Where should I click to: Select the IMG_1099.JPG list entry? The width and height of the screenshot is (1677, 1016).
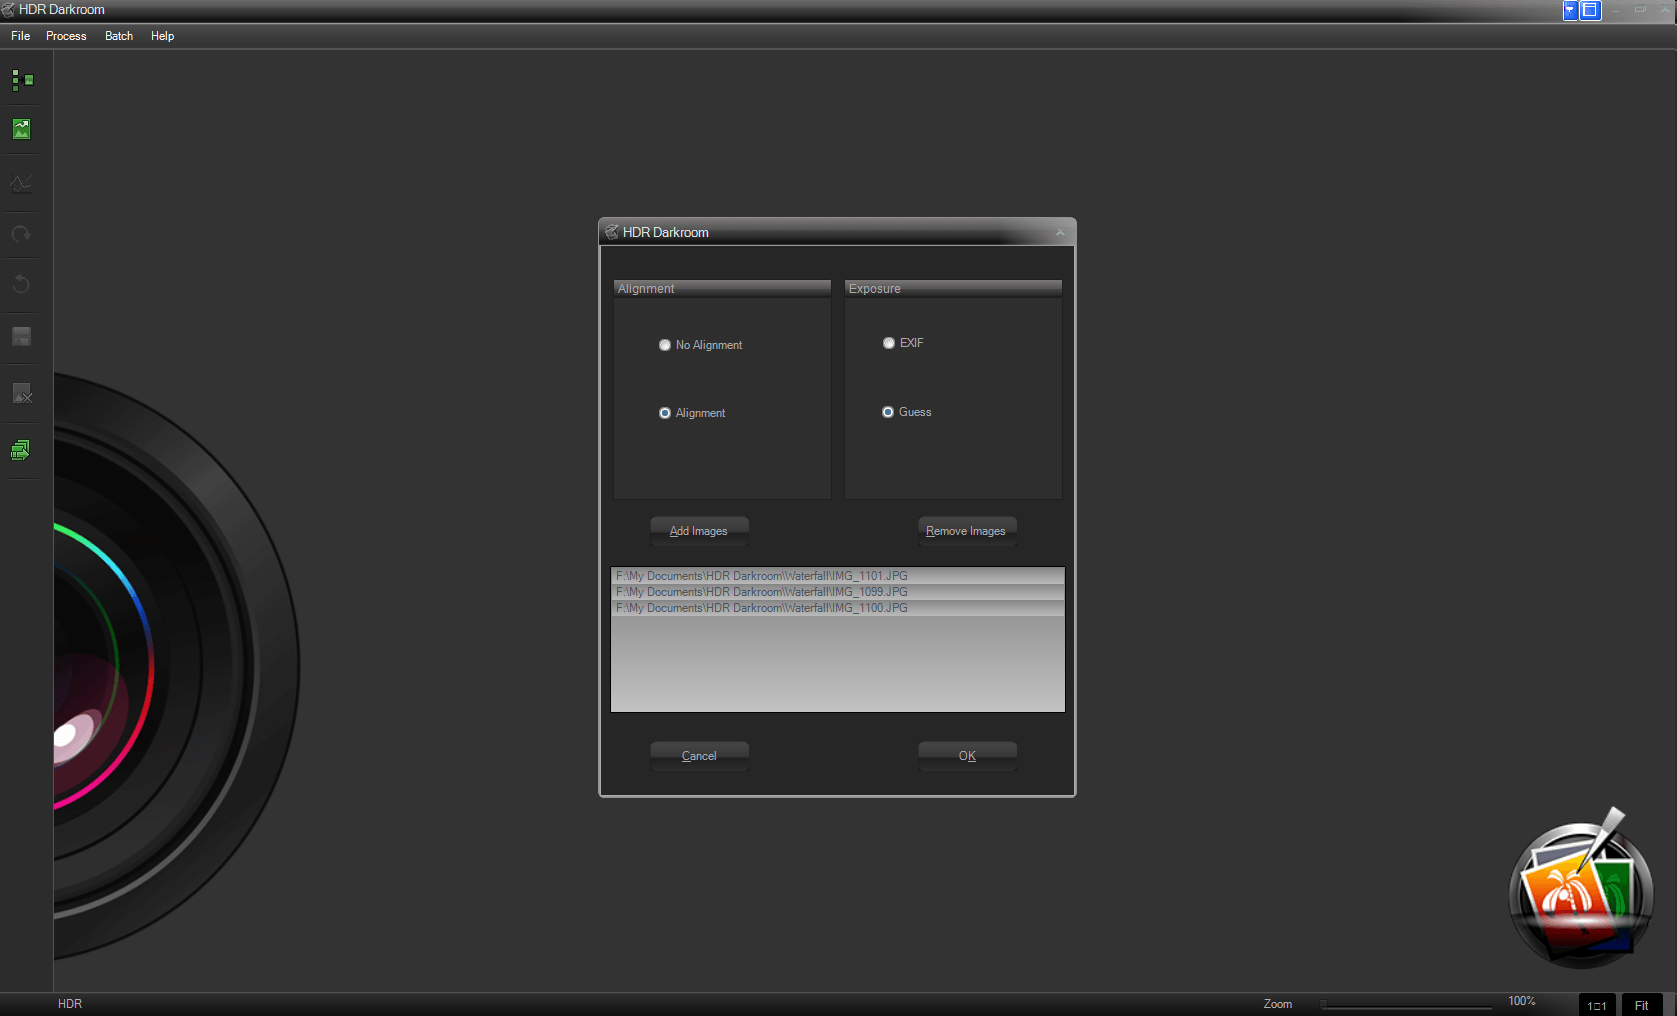coord(837,591)
